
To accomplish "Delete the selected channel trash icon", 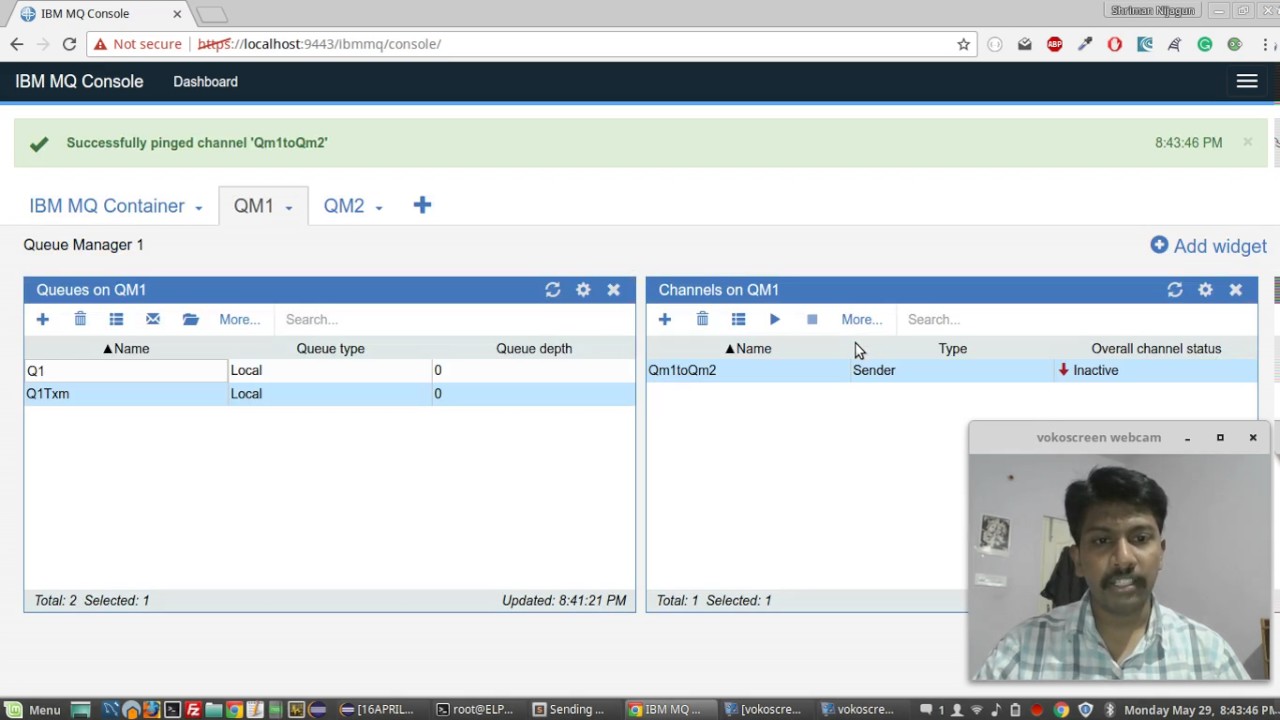I will click(x=702, y=319).
